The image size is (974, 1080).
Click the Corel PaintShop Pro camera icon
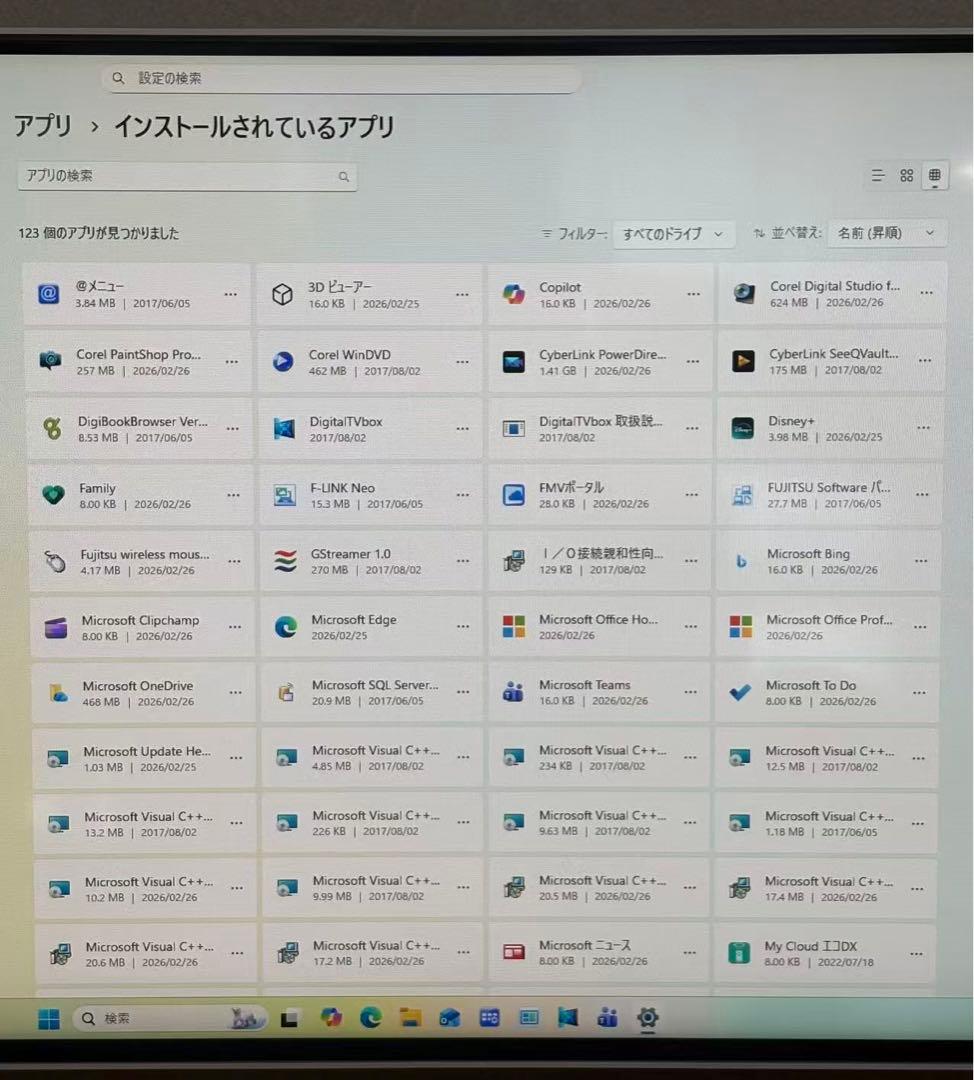(x=50, y=360)
